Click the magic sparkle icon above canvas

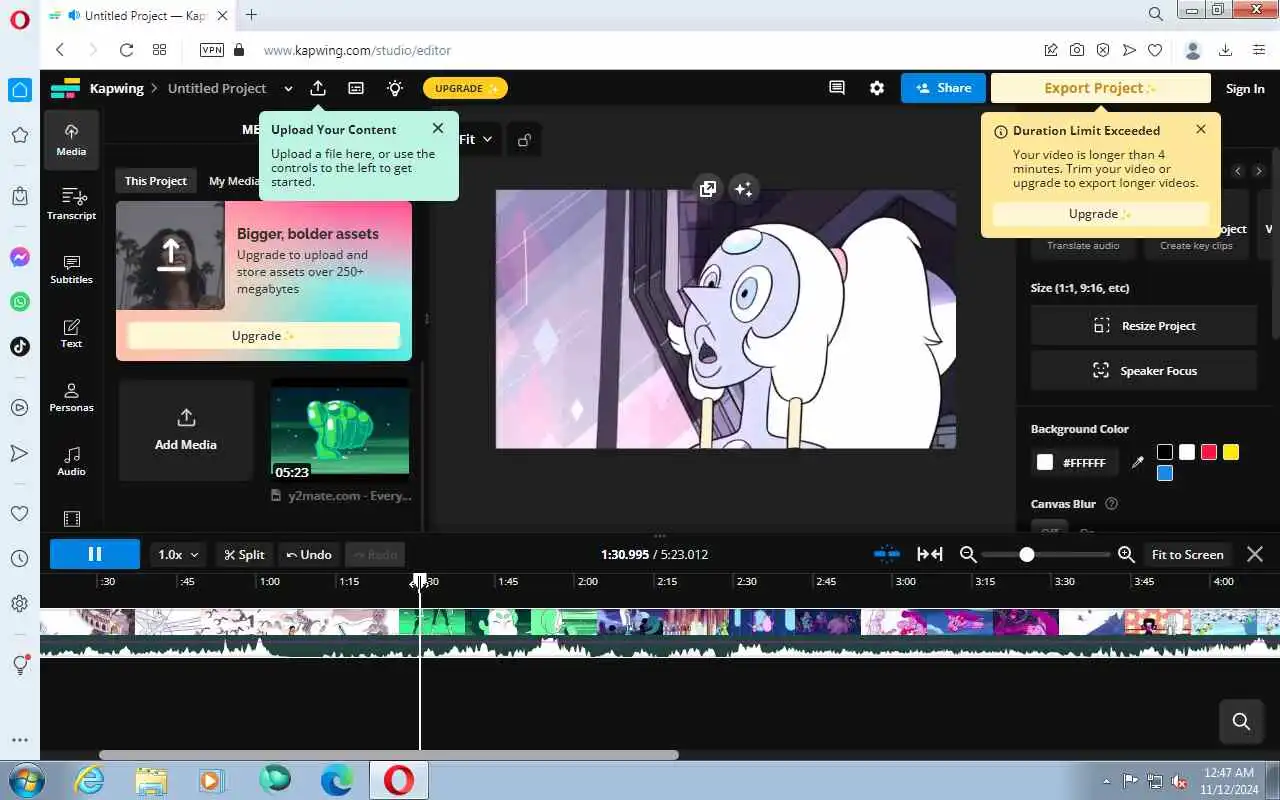[743, 189]
